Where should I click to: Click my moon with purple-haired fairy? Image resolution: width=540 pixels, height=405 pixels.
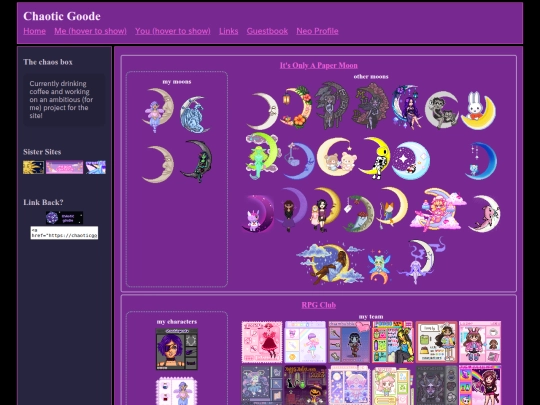pos(158,110)
